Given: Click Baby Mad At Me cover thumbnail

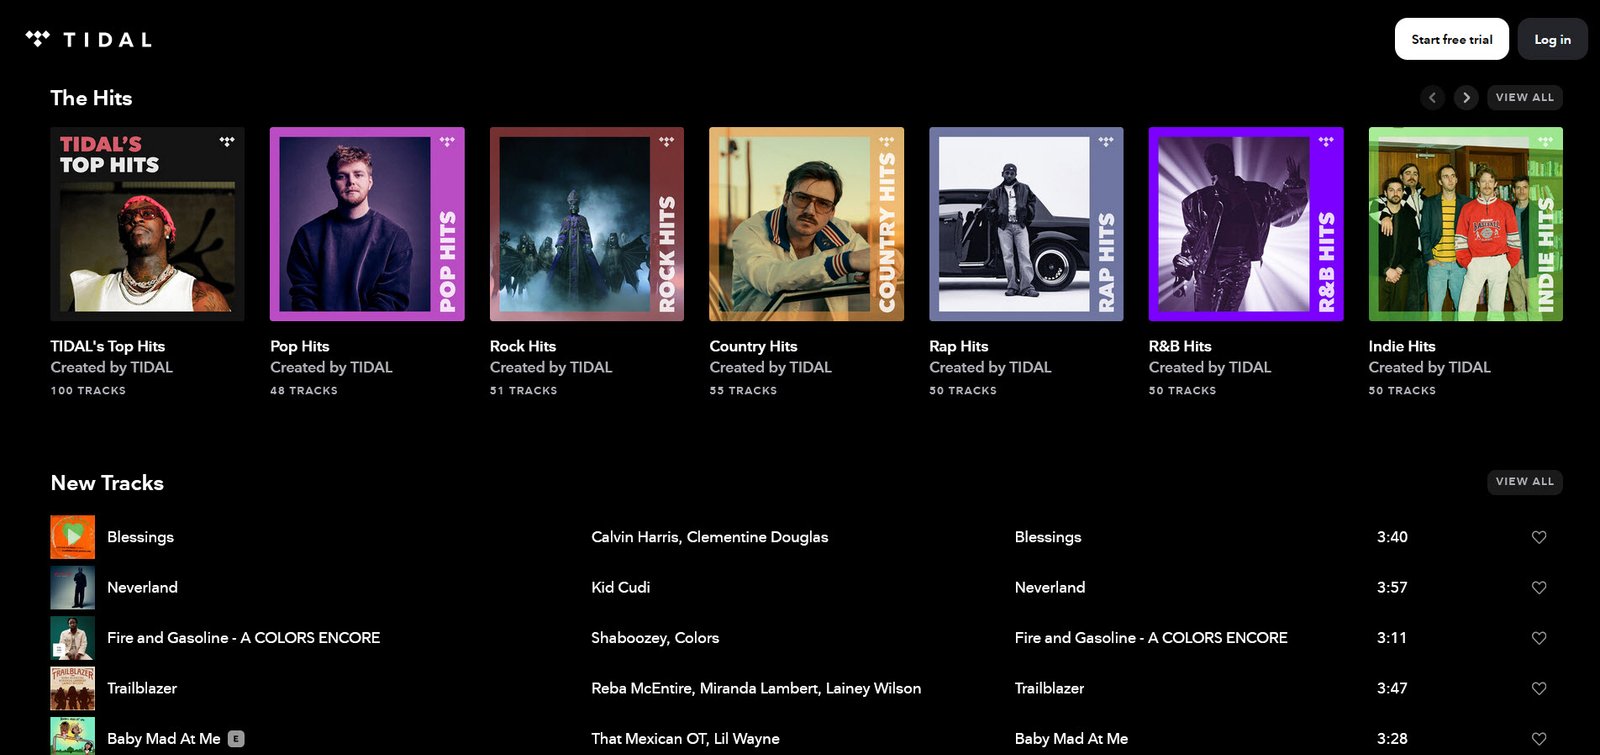Looking at the screenshot, I should pyautogui.click(x=73, y=736).
